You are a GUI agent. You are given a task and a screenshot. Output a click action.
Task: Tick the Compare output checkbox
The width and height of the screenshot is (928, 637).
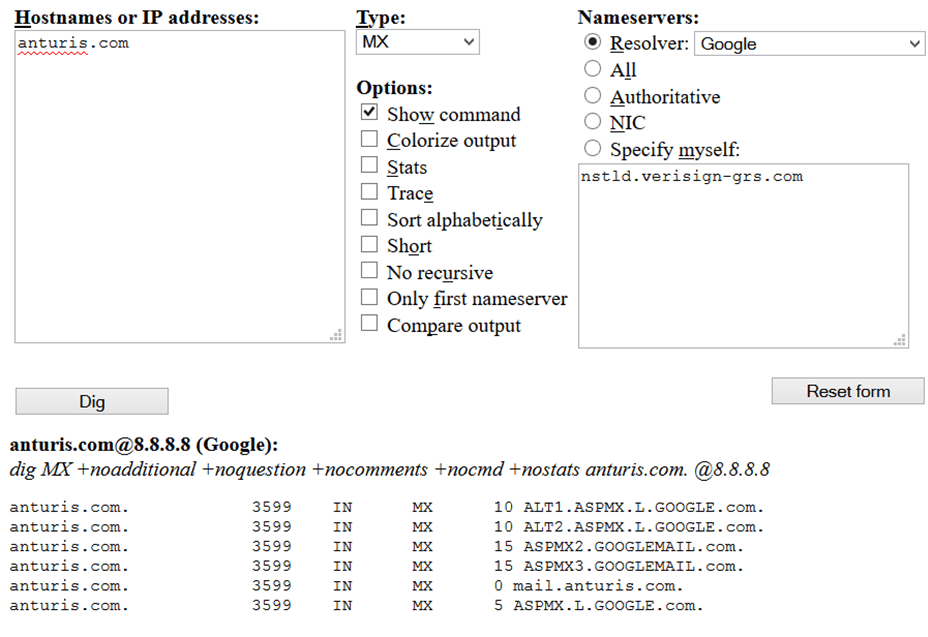point(370,324)
